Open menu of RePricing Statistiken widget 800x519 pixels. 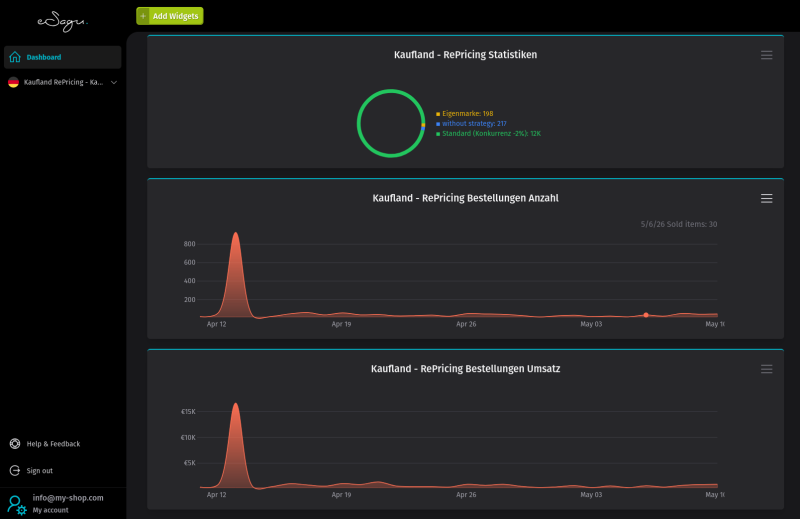pos(766,55)
